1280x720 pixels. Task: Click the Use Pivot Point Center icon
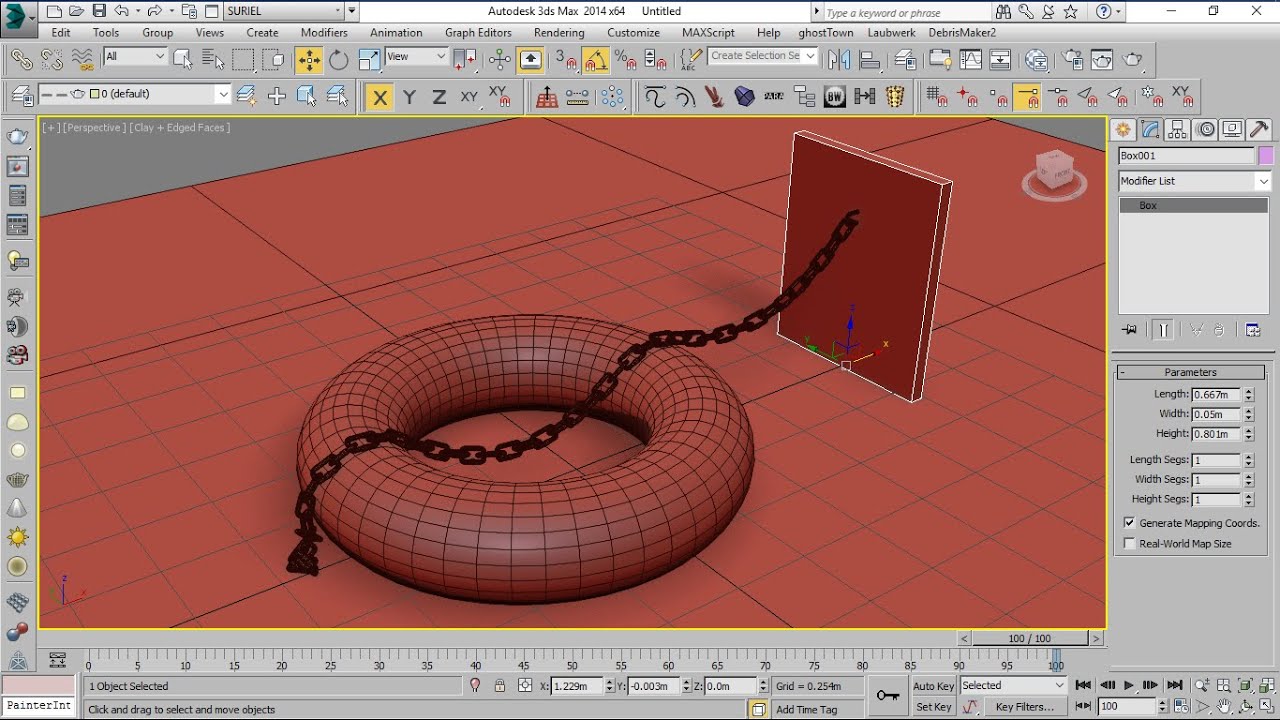click(x=465, y=59)
